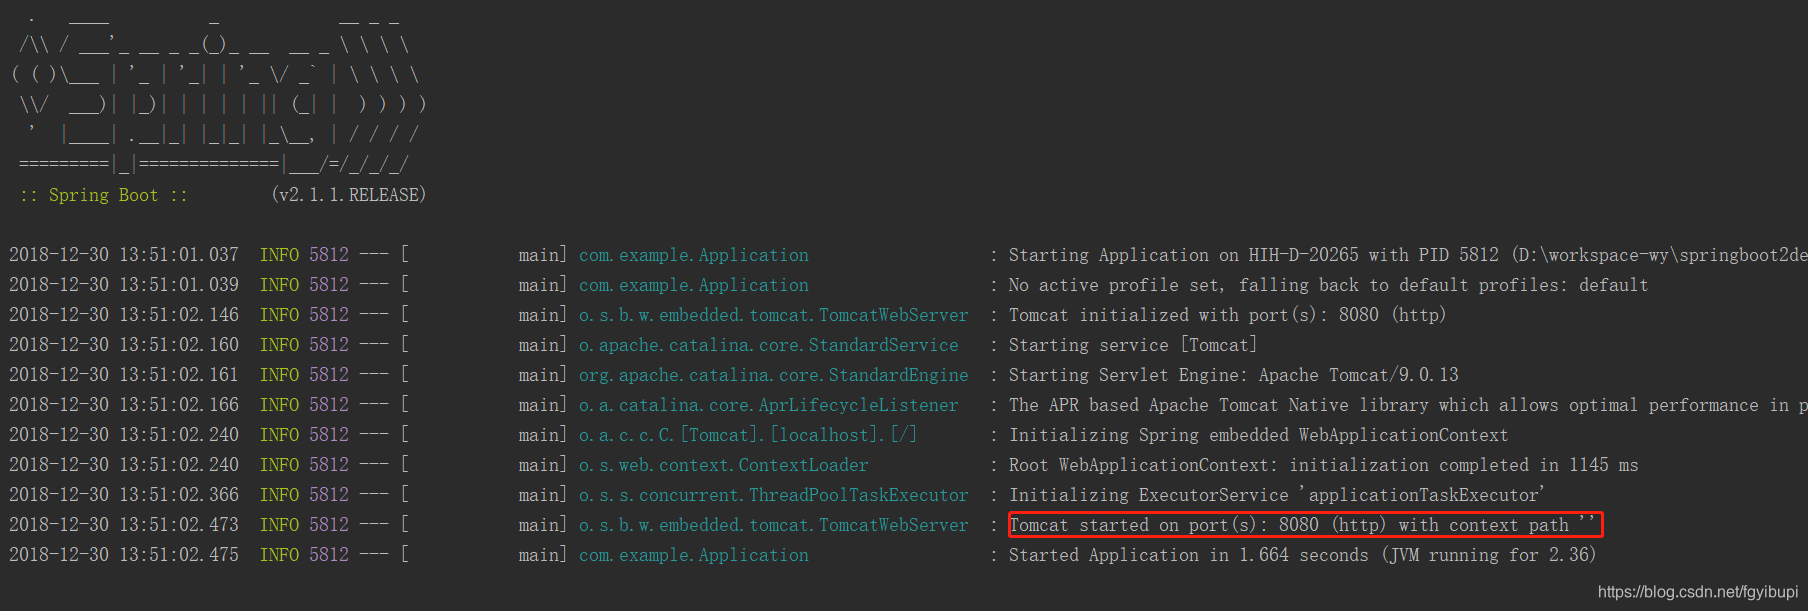The height and width of the screenshot is (611, 1808).
Task: Click logger 'o.a.catalina.core.AprLifecycleListener'
Action: tap(769, 405)
